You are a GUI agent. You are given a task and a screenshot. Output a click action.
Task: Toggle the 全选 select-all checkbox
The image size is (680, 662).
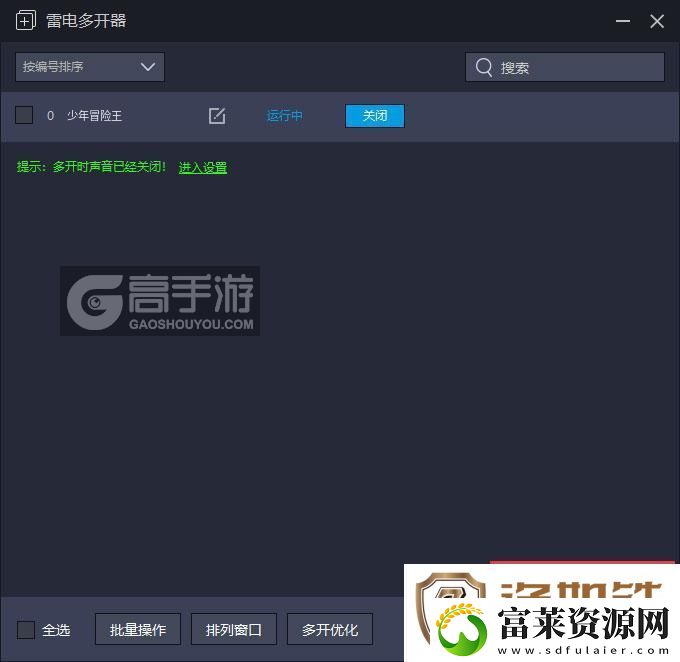pyautogui.click(x=26, y=629)
